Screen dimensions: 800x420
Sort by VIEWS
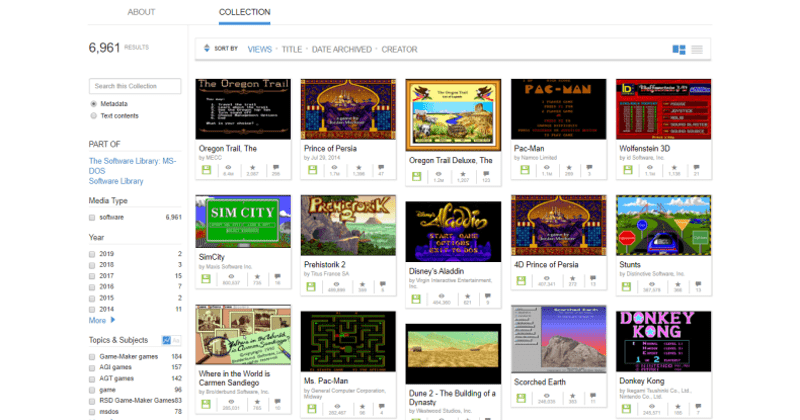[260, 50]
